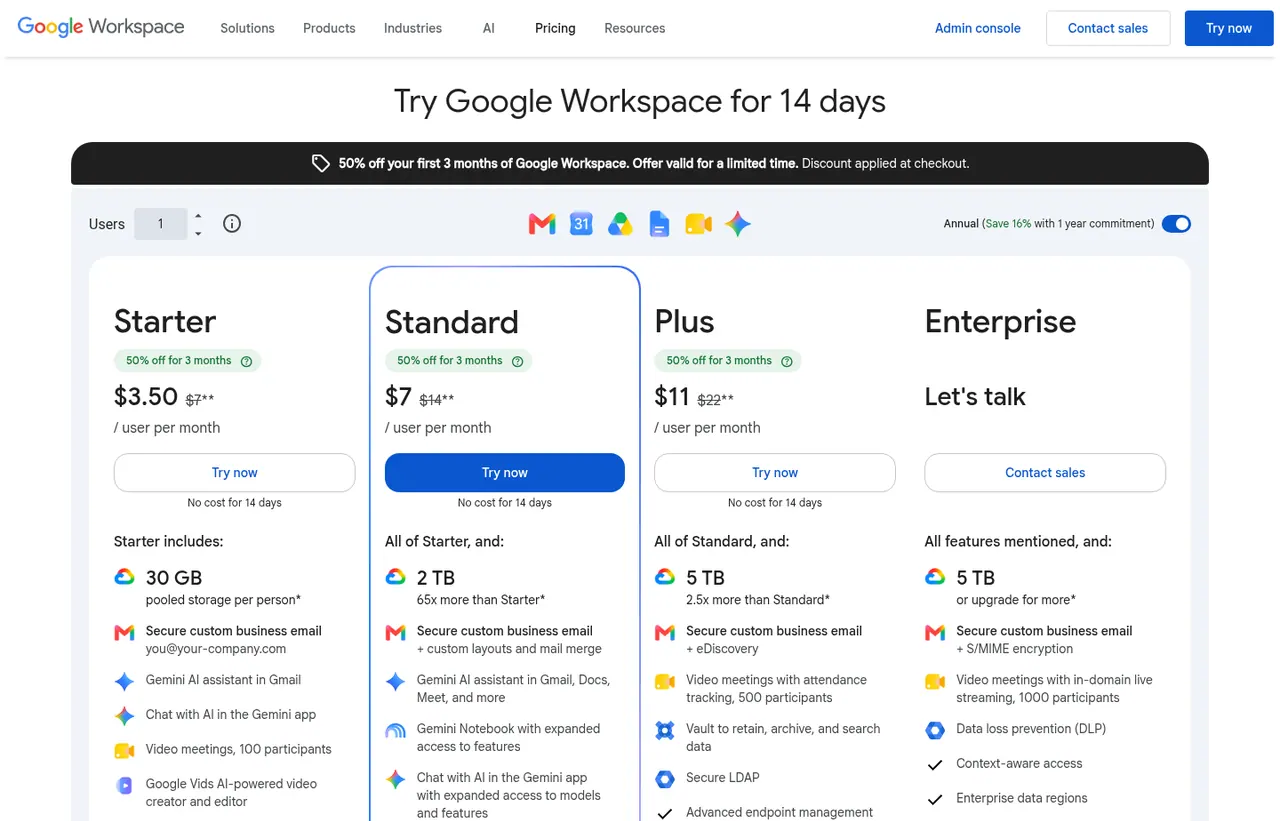Click the Users number input field
The image size is (1280, 821).
pos(160,224)
